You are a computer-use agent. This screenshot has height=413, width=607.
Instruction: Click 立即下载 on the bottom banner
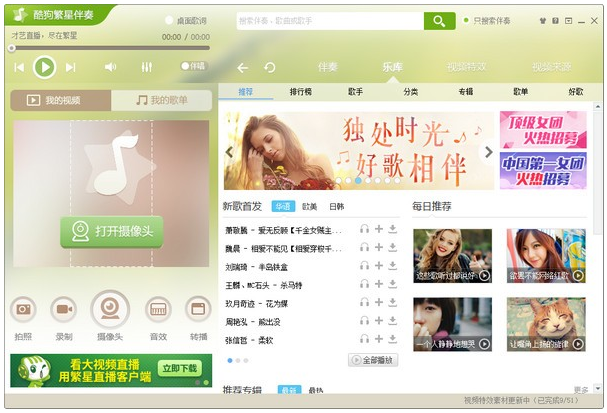[180, 368]
